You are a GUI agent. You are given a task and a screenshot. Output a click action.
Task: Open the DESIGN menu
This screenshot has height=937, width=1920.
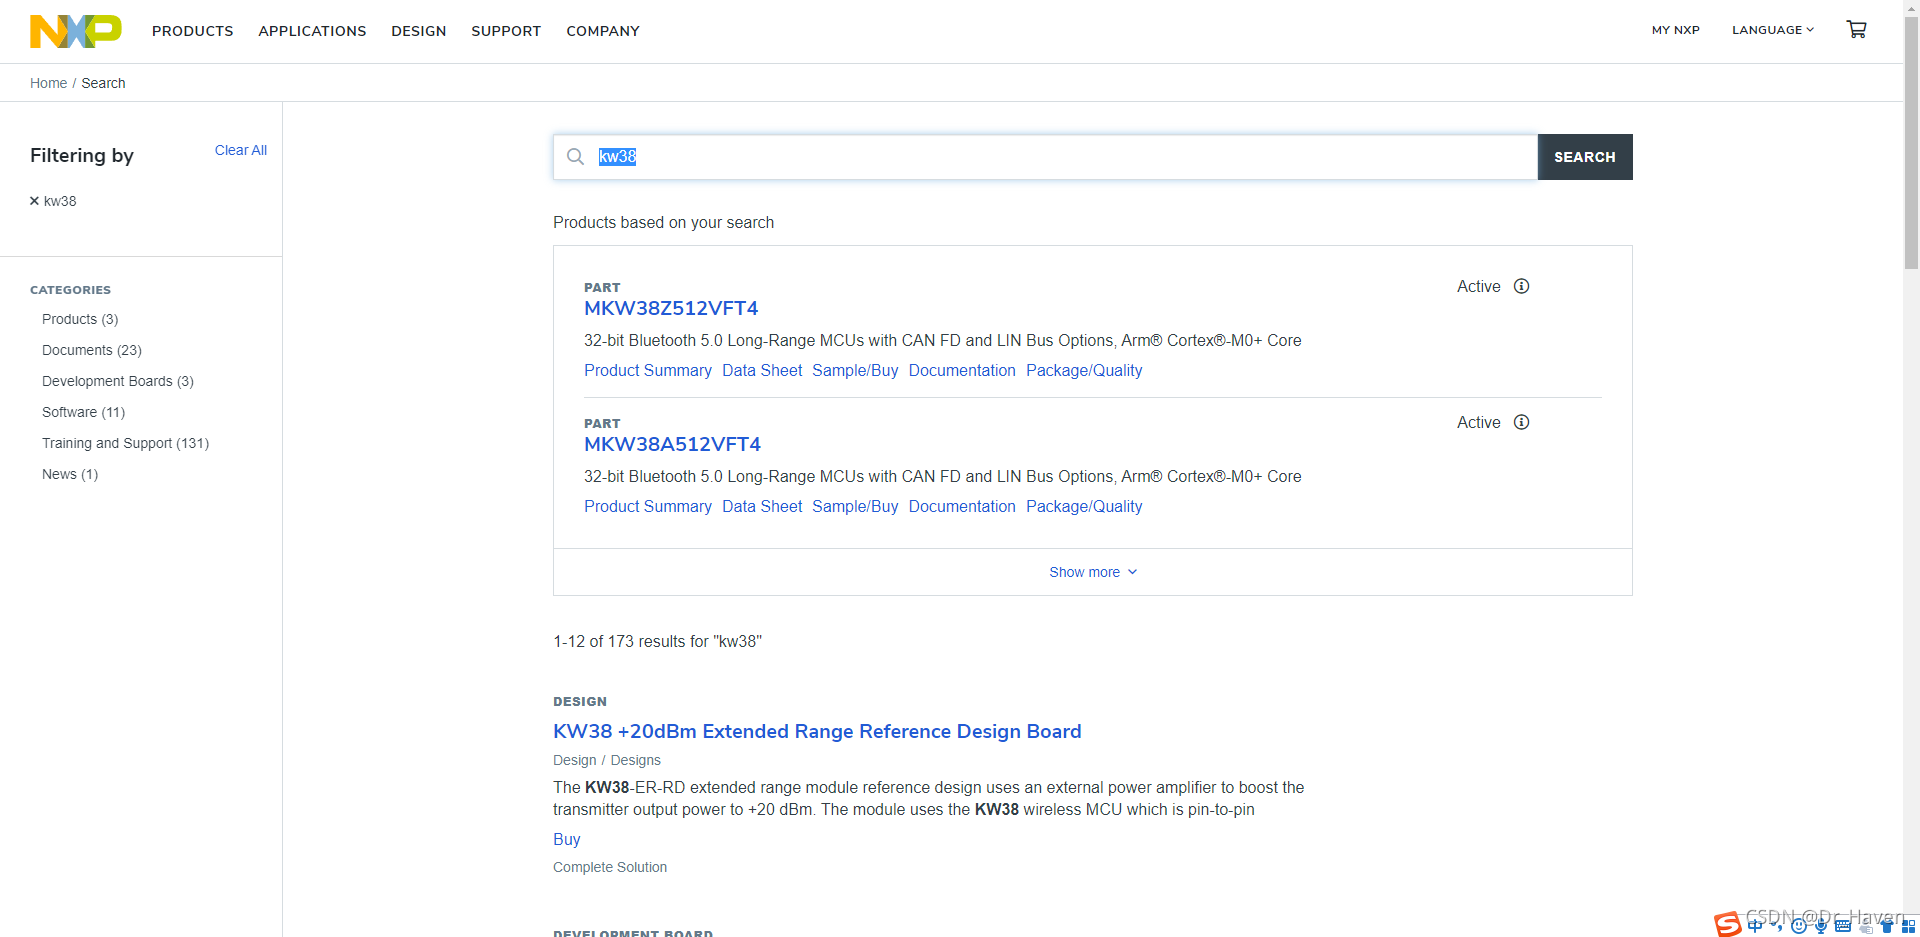point(419,31)
